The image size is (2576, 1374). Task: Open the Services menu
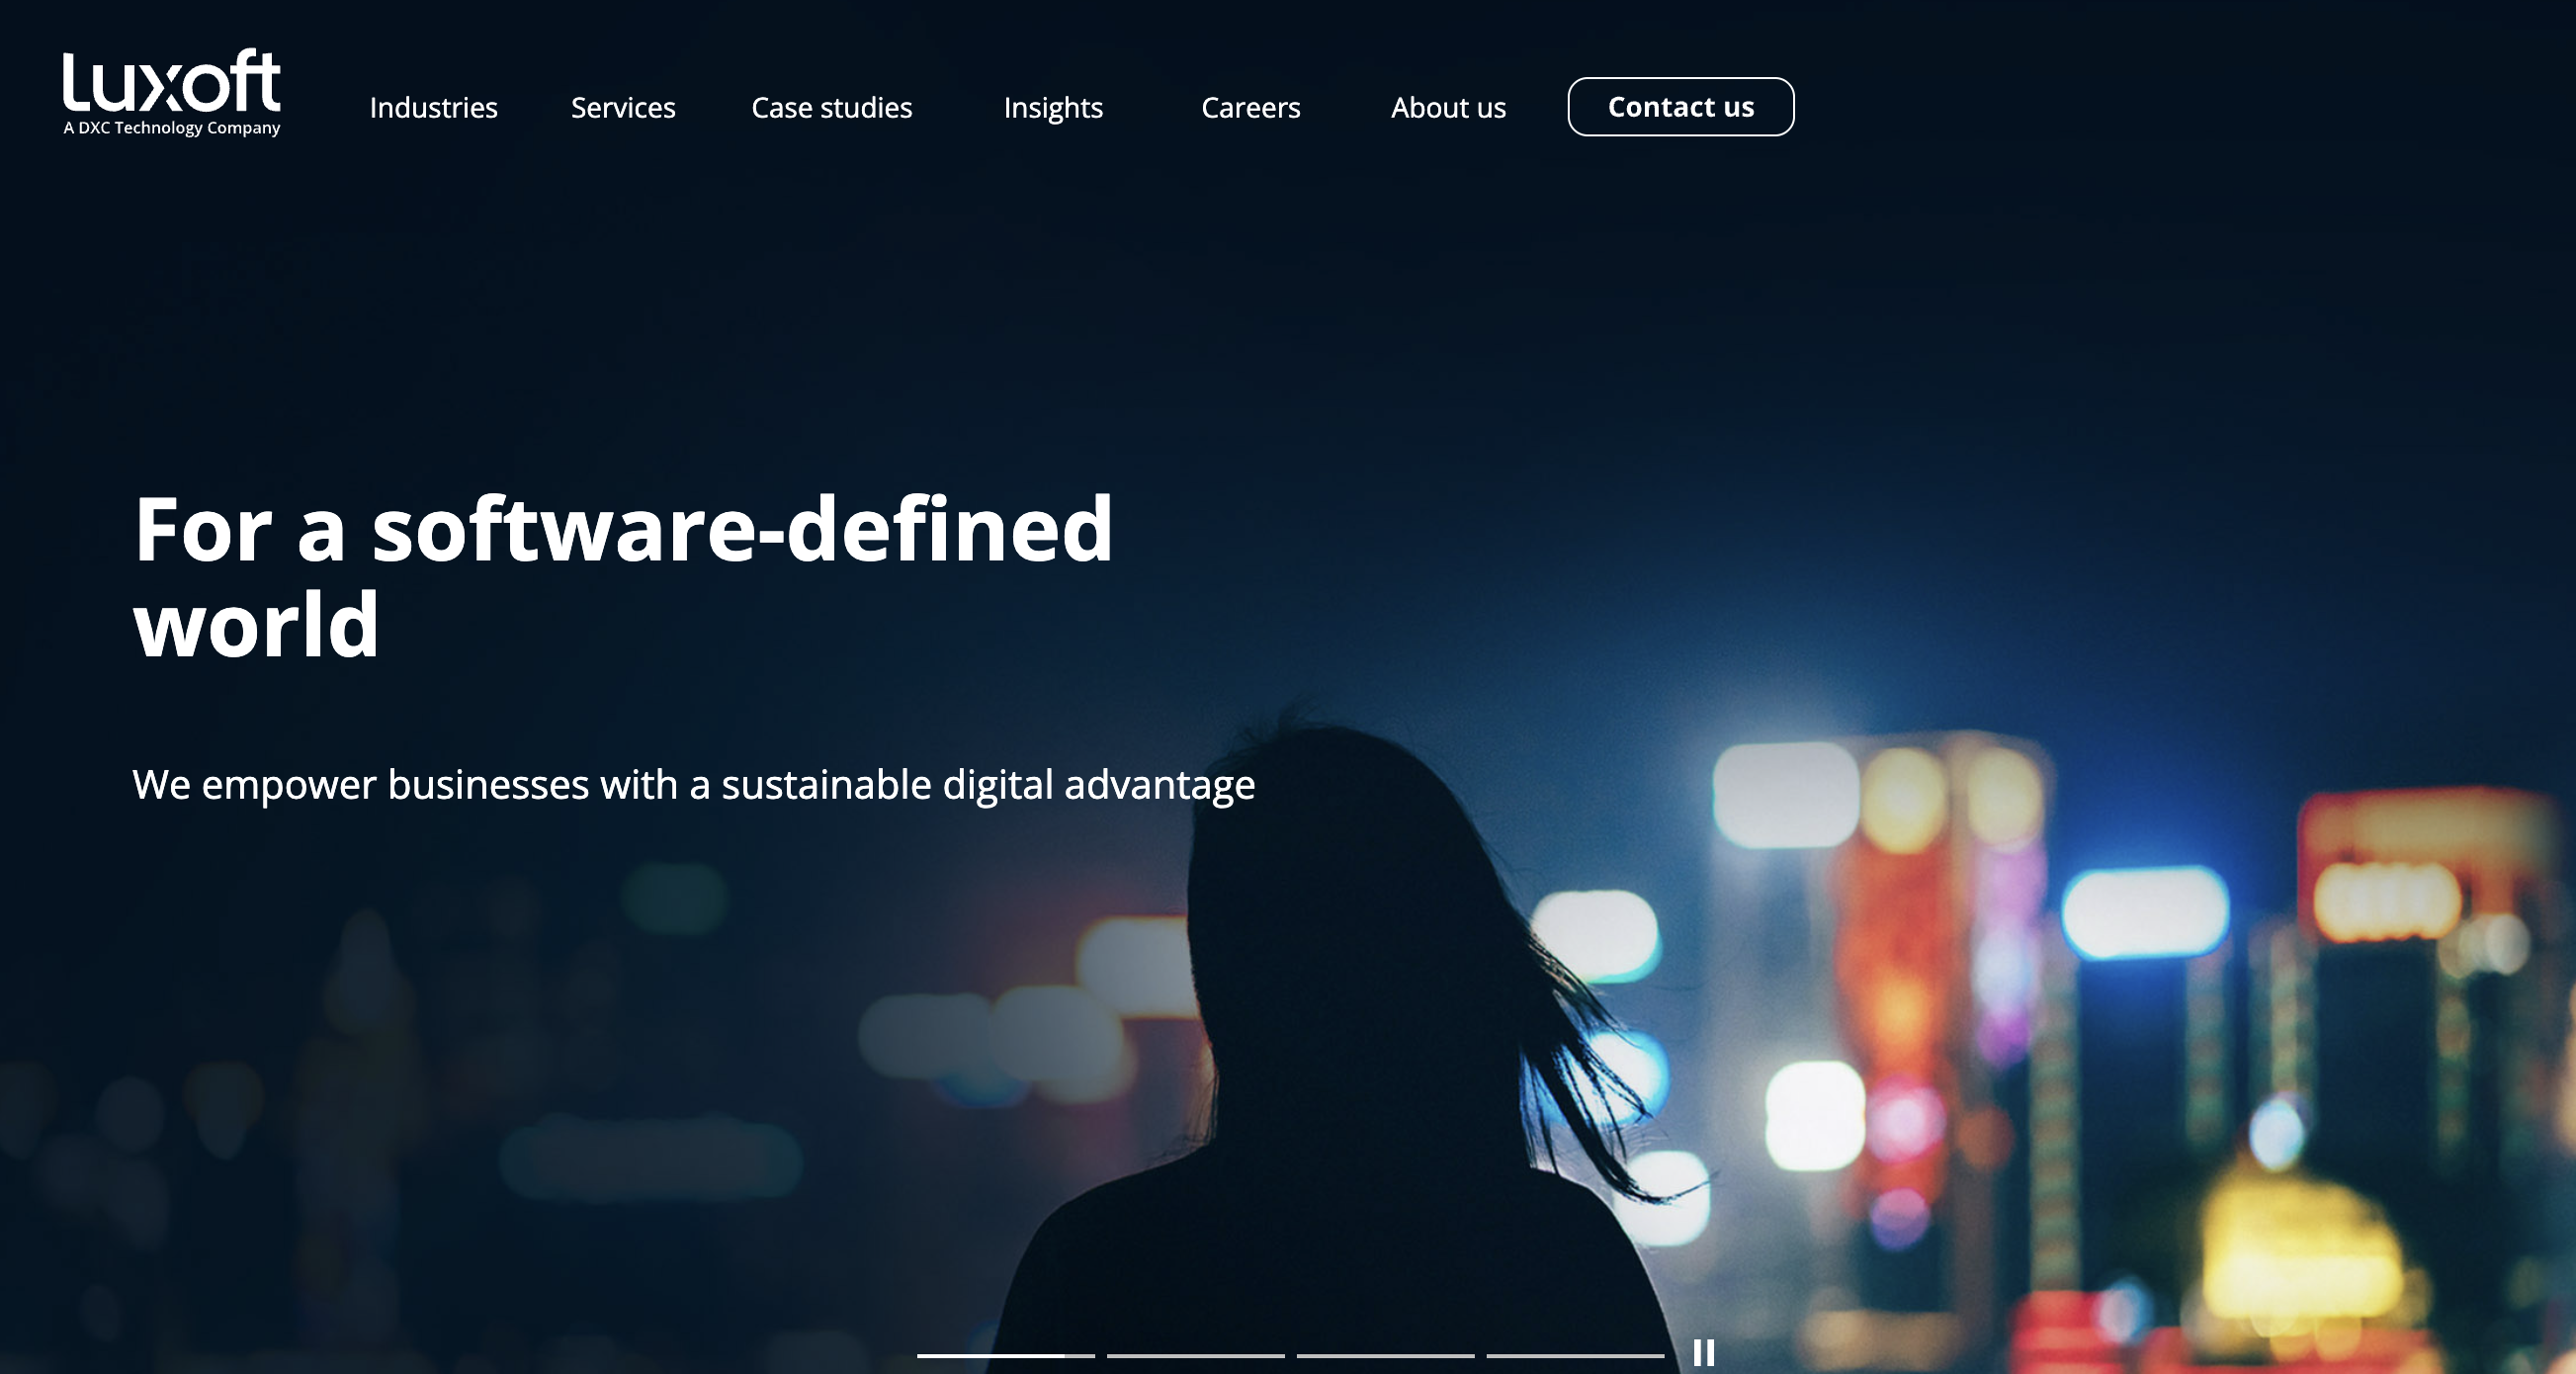click(x=623, y=108)
